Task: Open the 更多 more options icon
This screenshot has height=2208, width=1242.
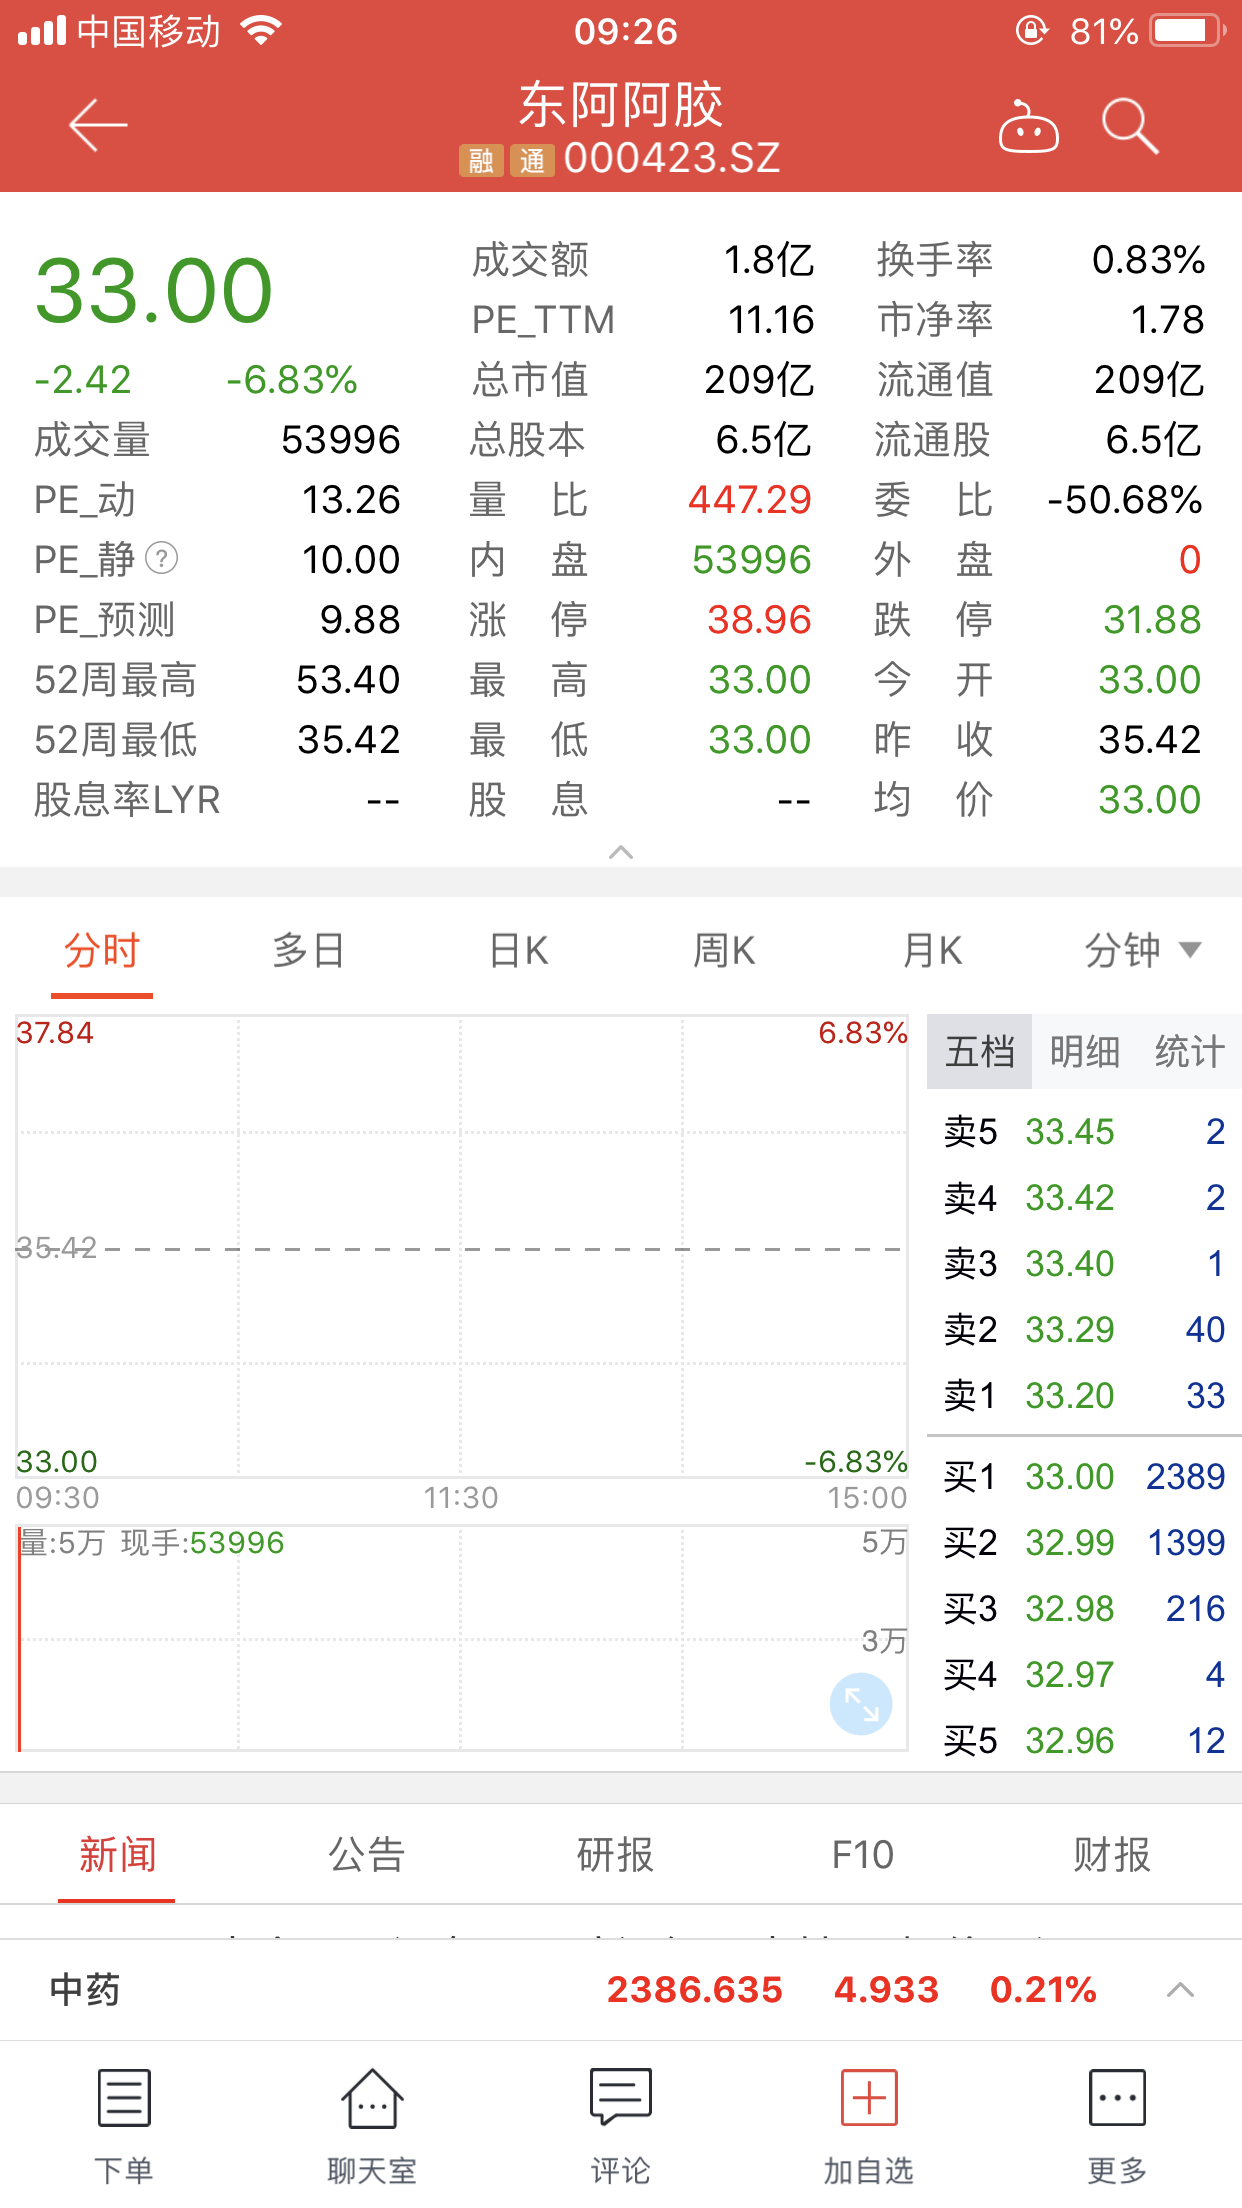Action: (x=1117, y=2125)
